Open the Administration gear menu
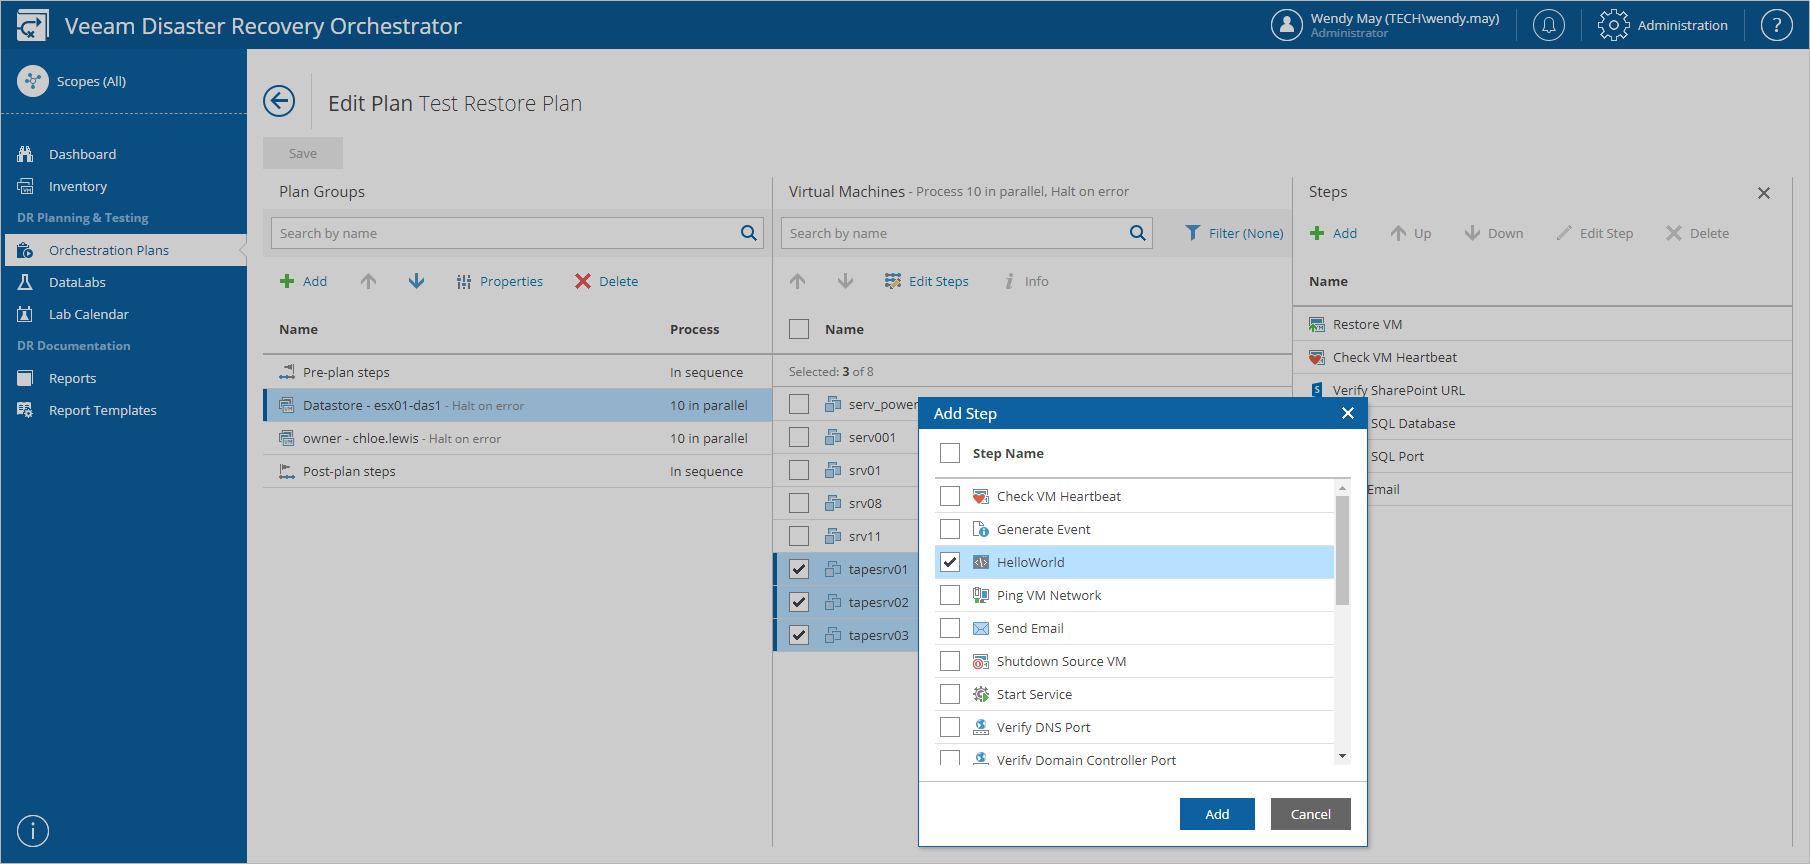 1662,25
